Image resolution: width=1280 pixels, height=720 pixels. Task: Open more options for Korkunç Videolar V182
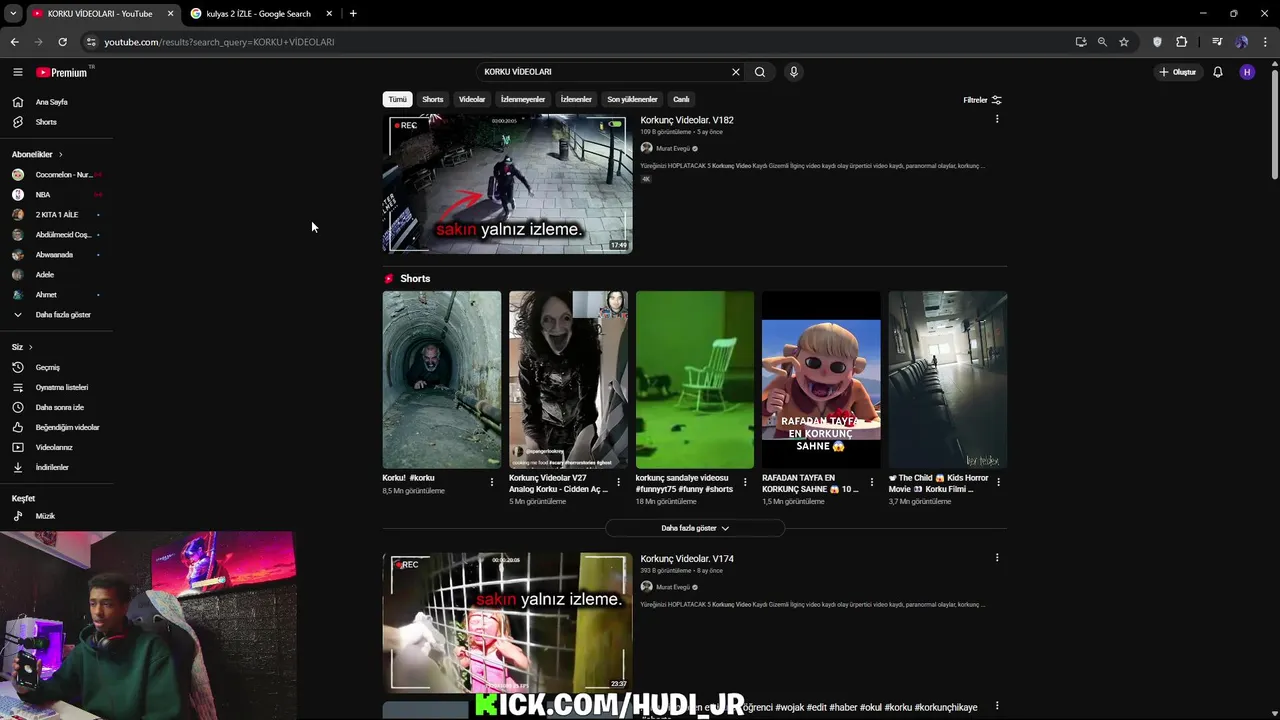tap(997, 119)
